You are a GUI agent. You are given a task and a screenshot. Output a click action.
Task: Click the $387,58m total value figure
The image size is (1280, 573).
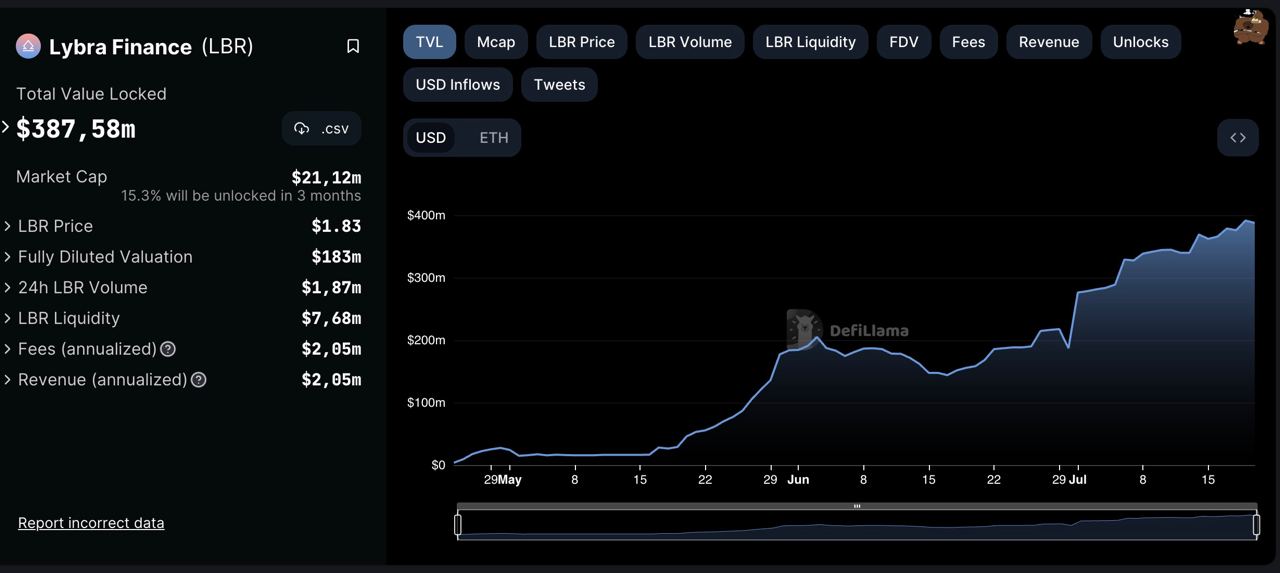[76, 129]
